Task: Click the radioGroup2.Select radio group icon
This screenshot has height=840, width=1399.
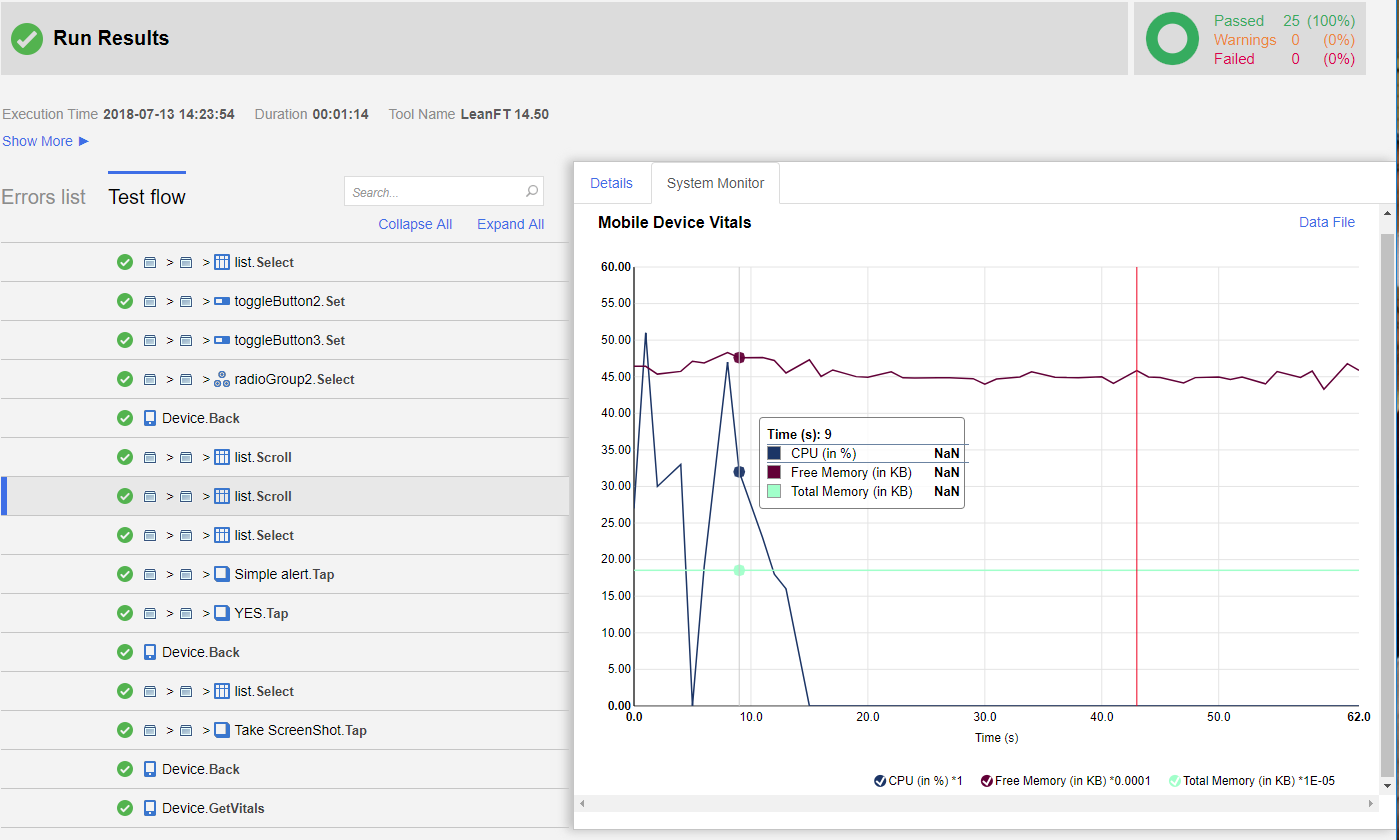Action: tap(222, 379)
